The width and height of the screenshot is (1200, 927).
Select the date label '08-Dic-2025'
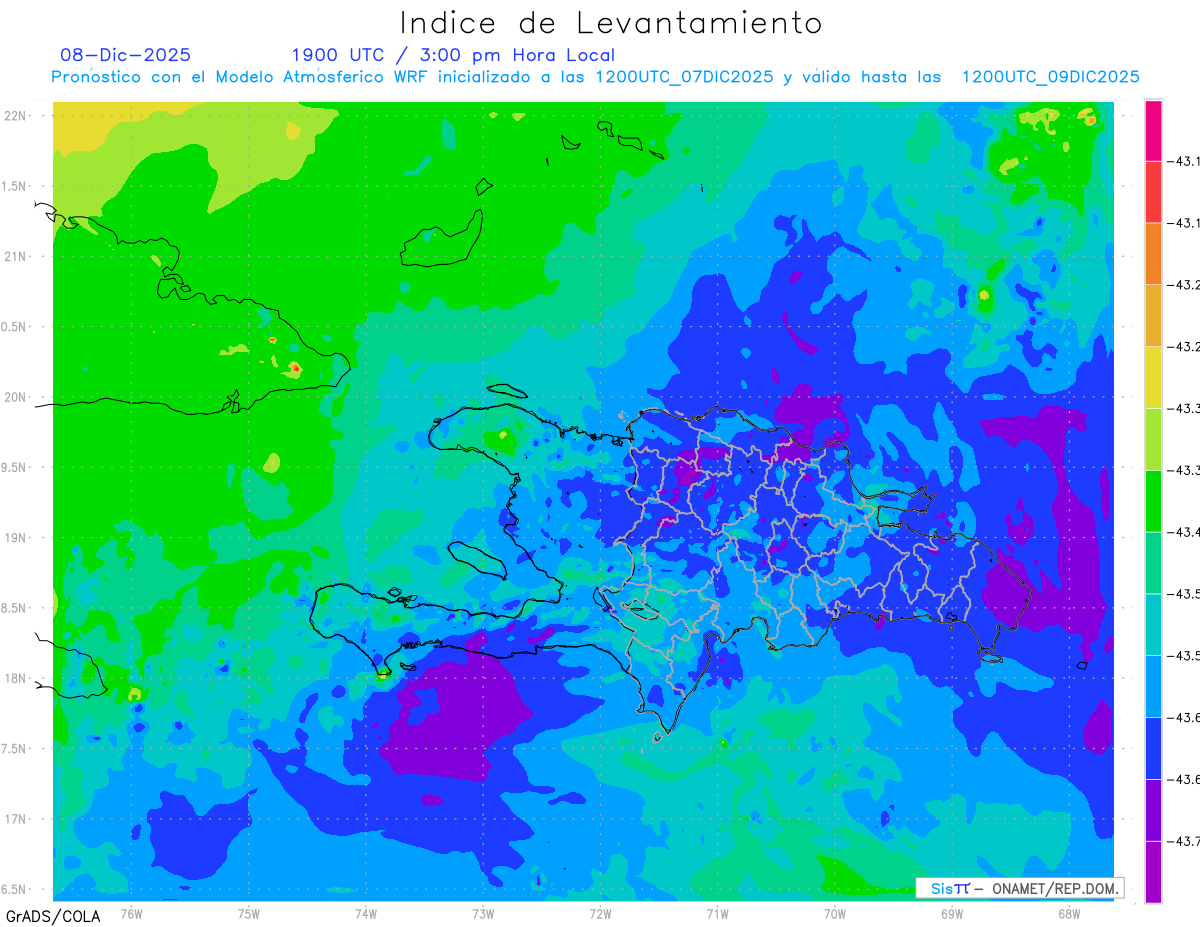(x=125, y=55)
